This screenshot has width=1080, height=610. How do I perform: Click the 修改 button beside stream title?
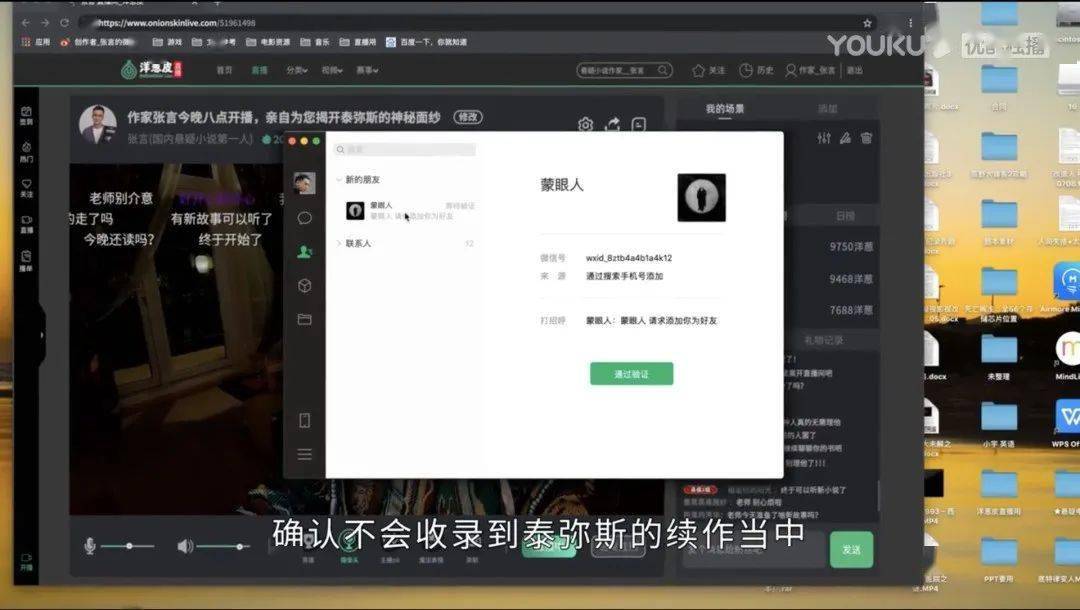(468, 117)
